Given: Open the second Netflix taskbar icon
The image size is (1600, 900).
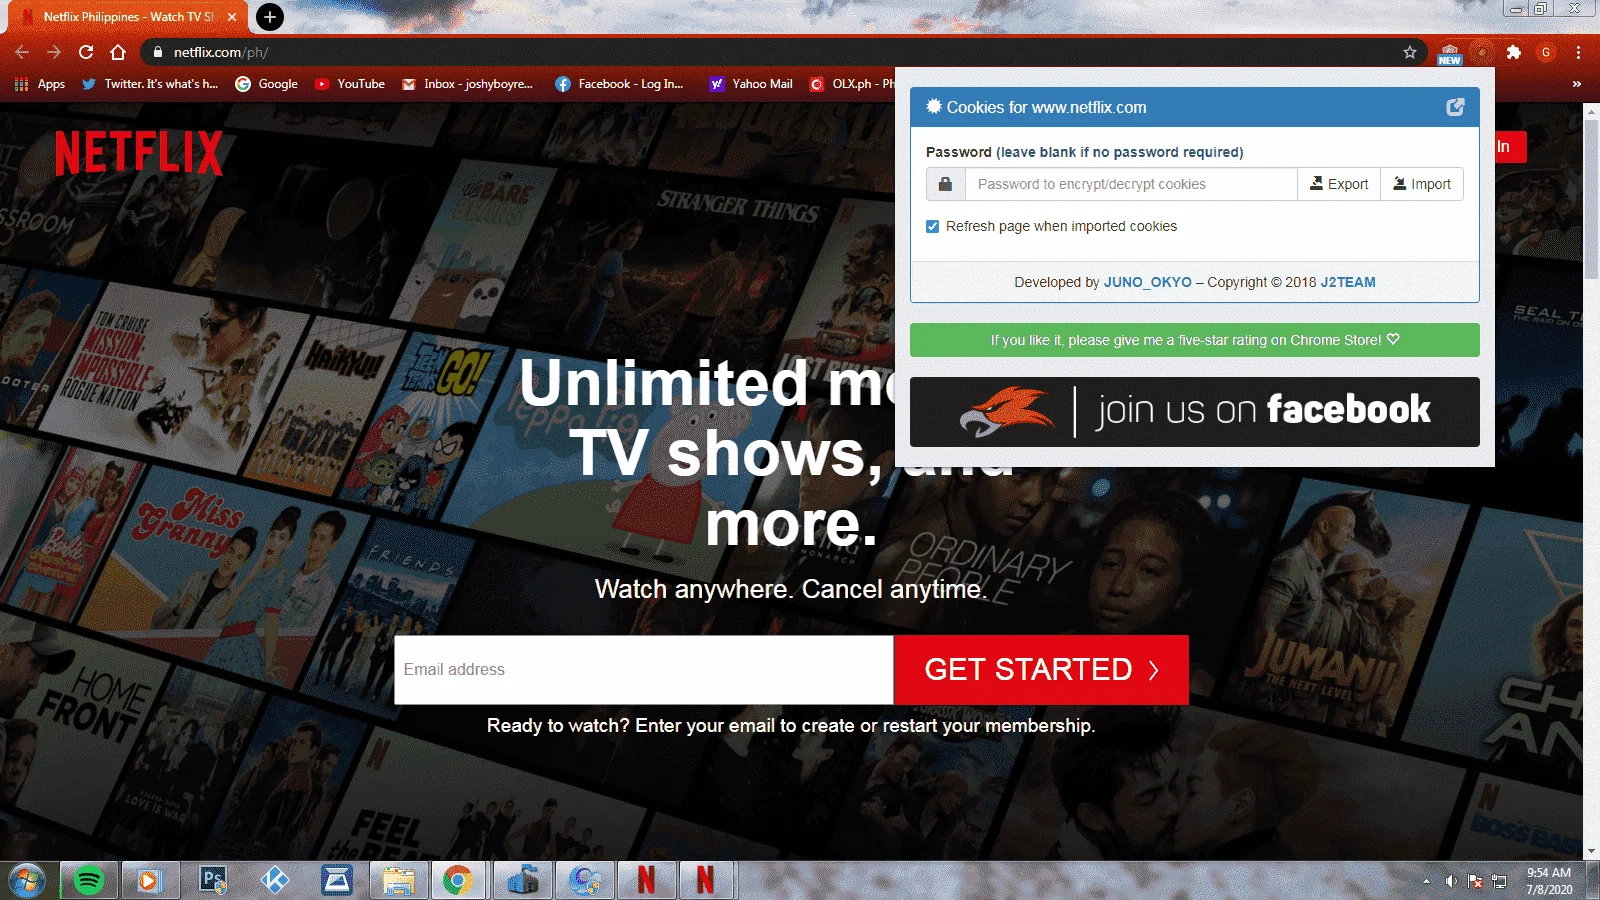Looking at the screenshot, I should pyautogui.click(x=706, y=880).
